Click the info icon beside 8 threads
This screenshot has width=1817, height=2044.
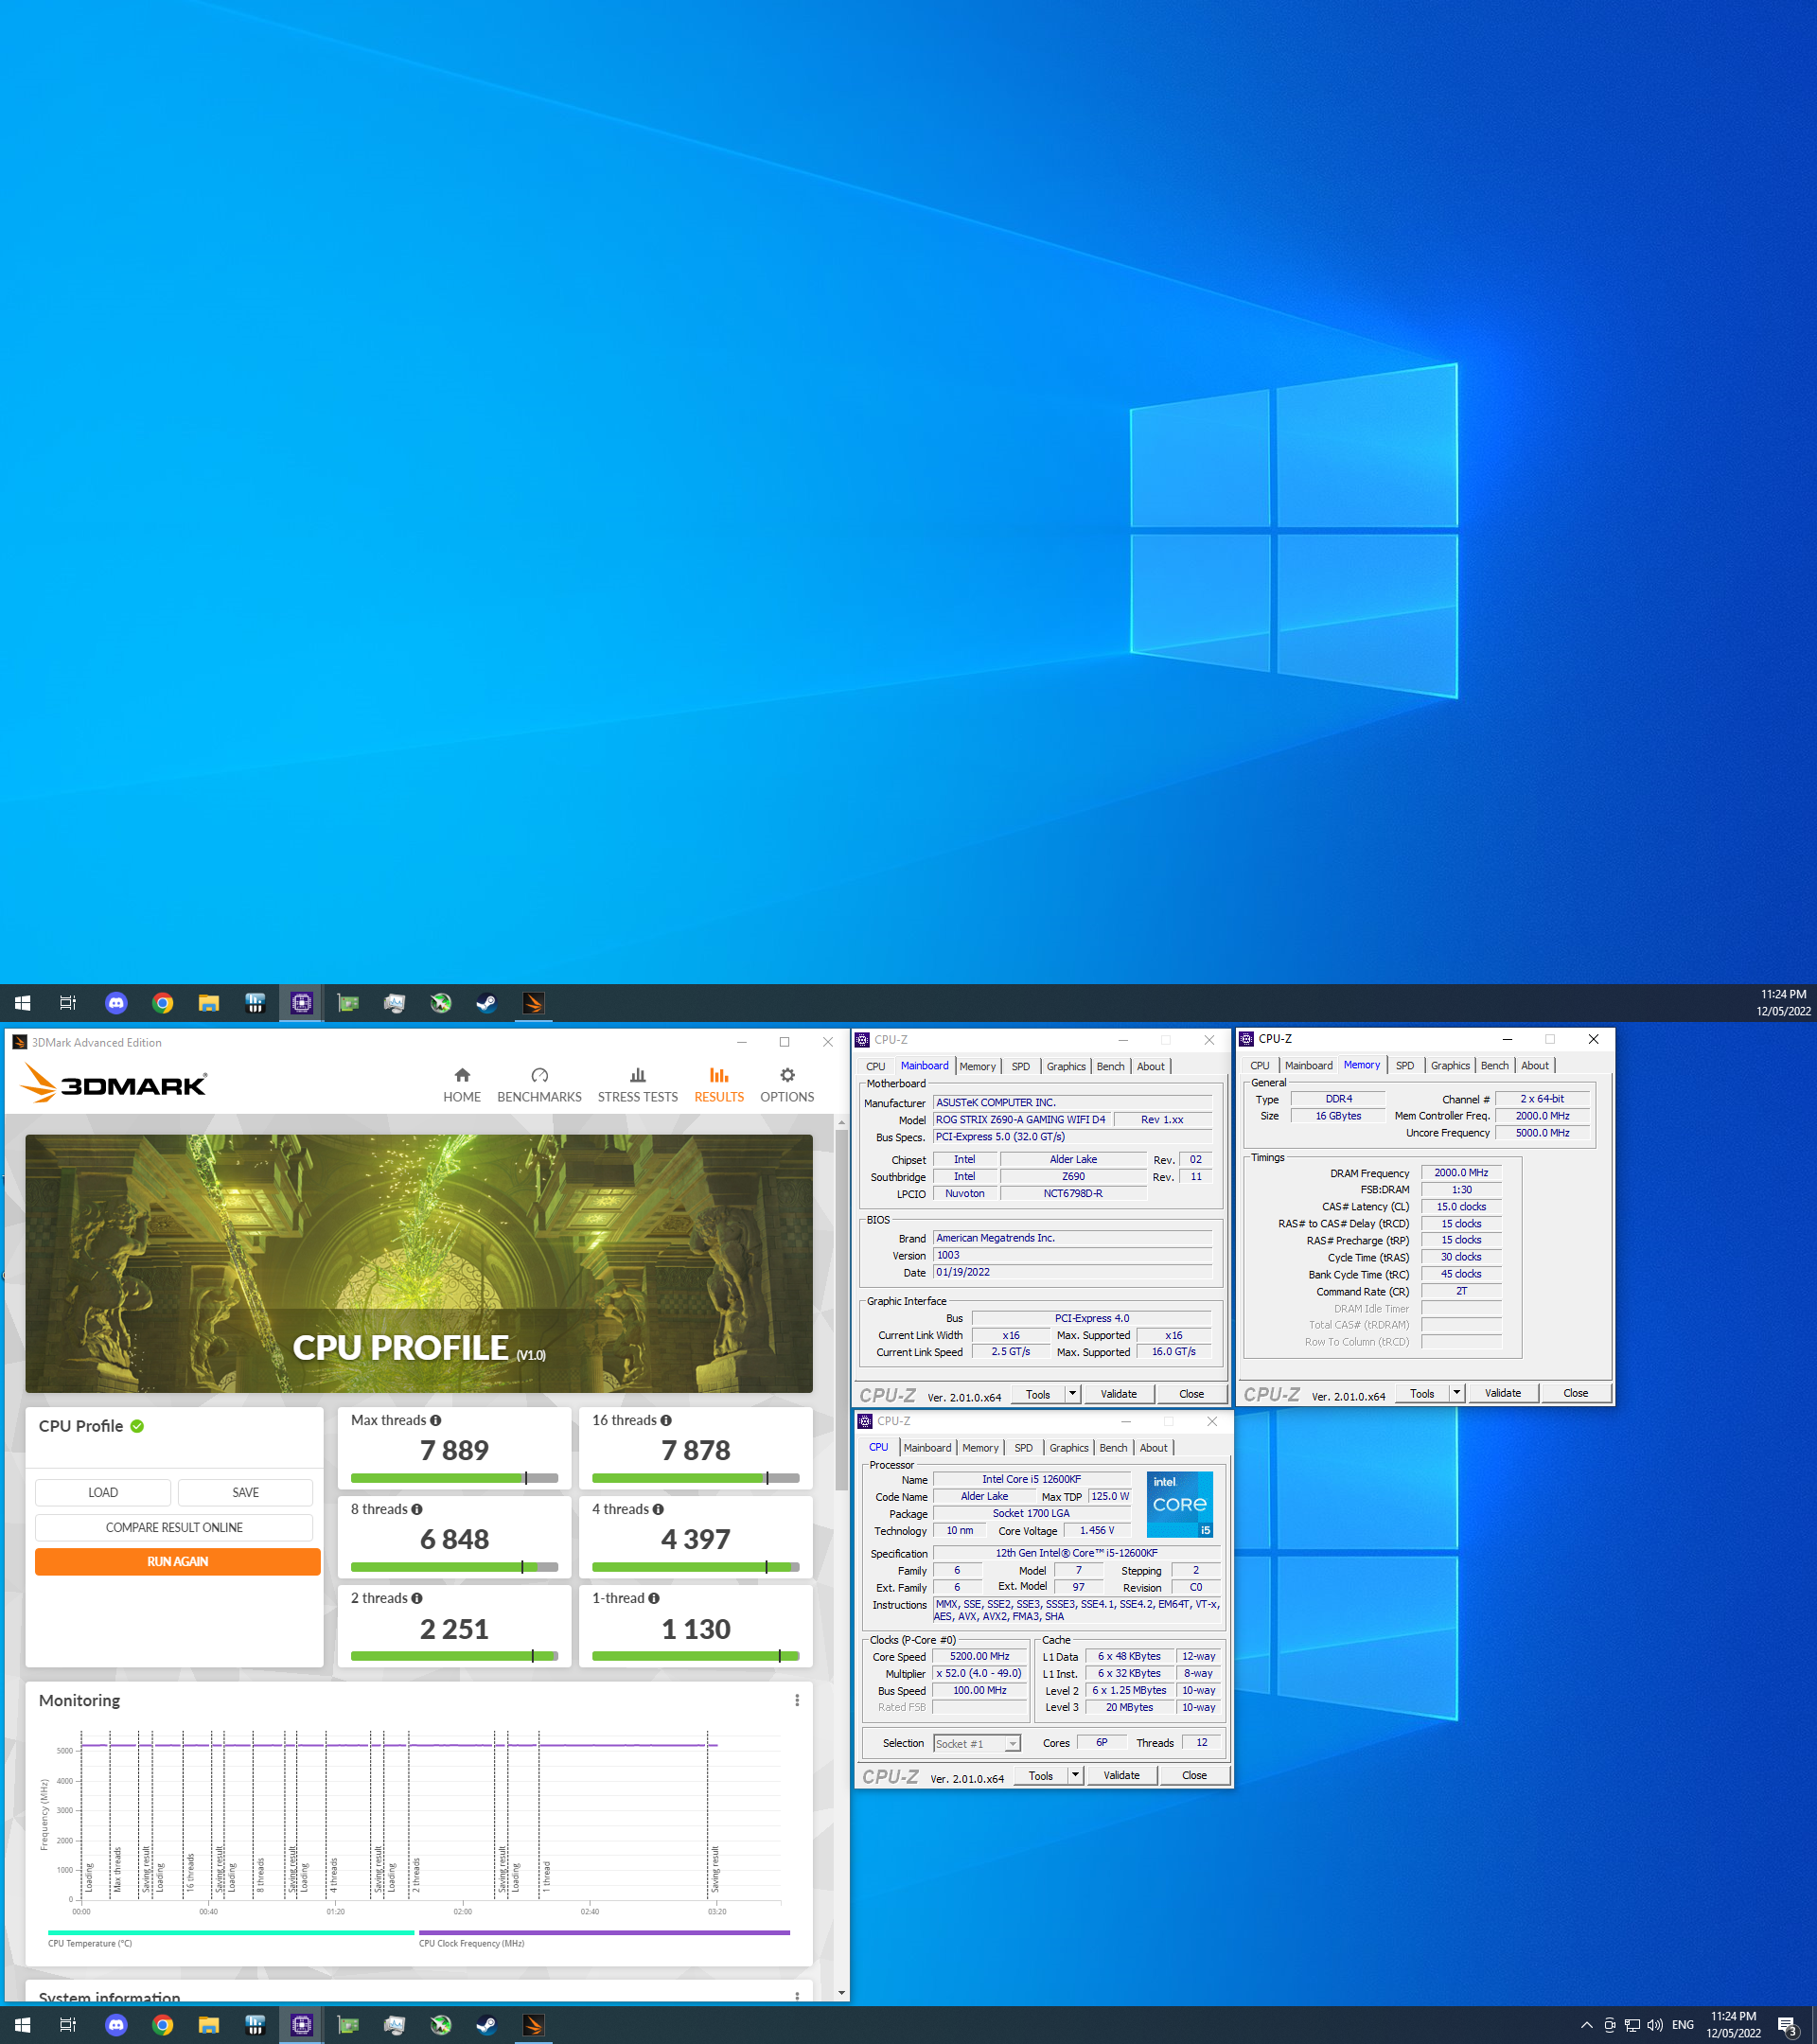(x=416, y=1509)
